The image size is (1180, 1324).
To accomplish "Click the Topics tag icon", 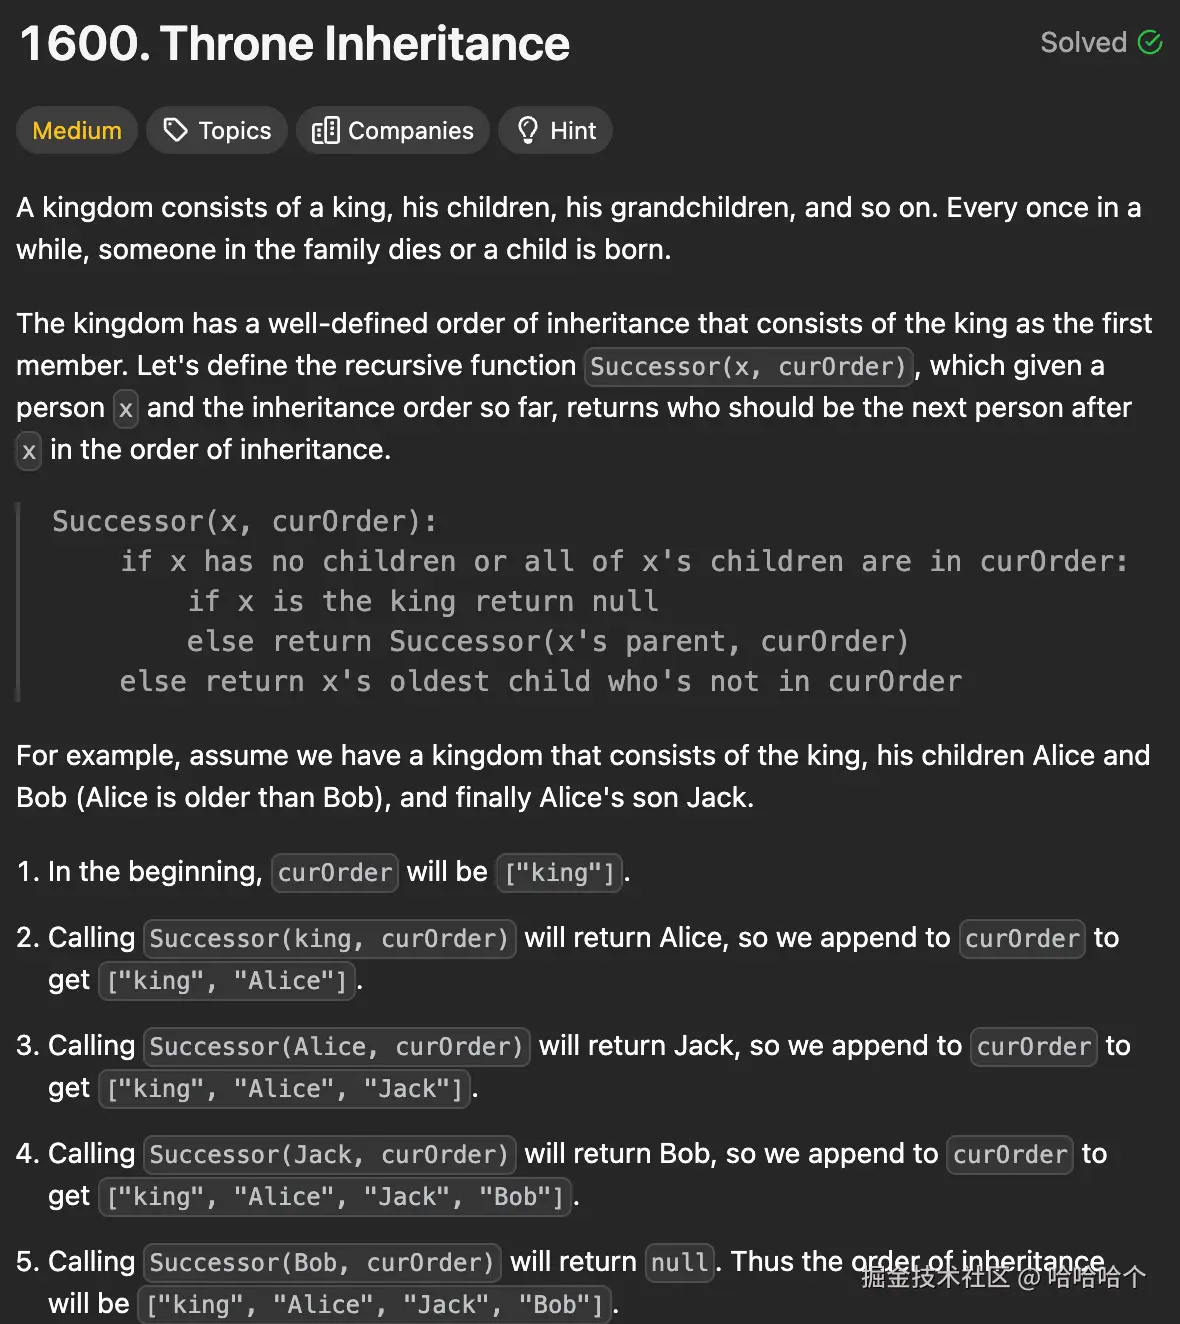I will [x=176, y=131].
